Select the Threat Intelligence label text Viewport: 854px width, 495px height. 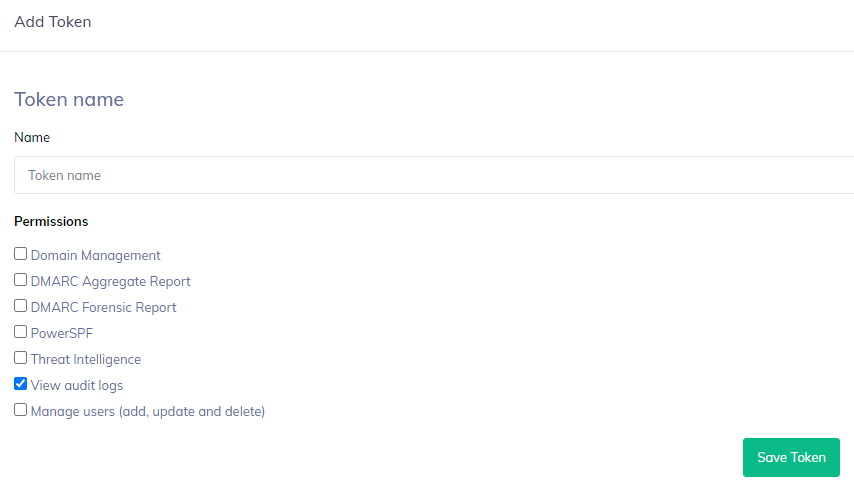coord(86,360)
